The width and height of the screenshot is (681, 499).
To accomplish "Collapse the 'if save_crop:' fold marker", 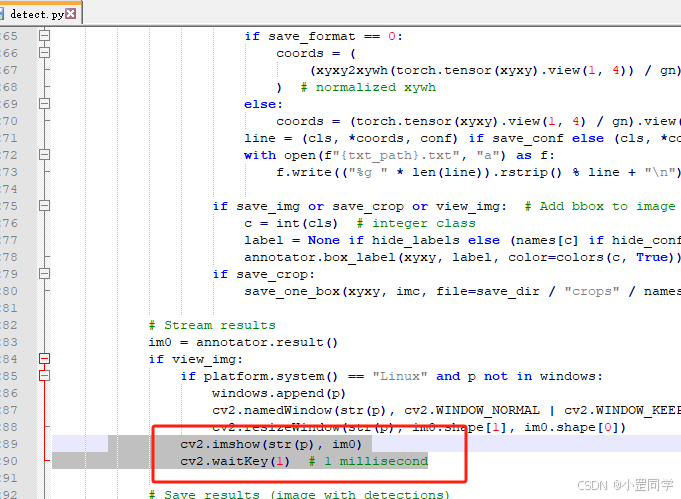I will 44,274.
